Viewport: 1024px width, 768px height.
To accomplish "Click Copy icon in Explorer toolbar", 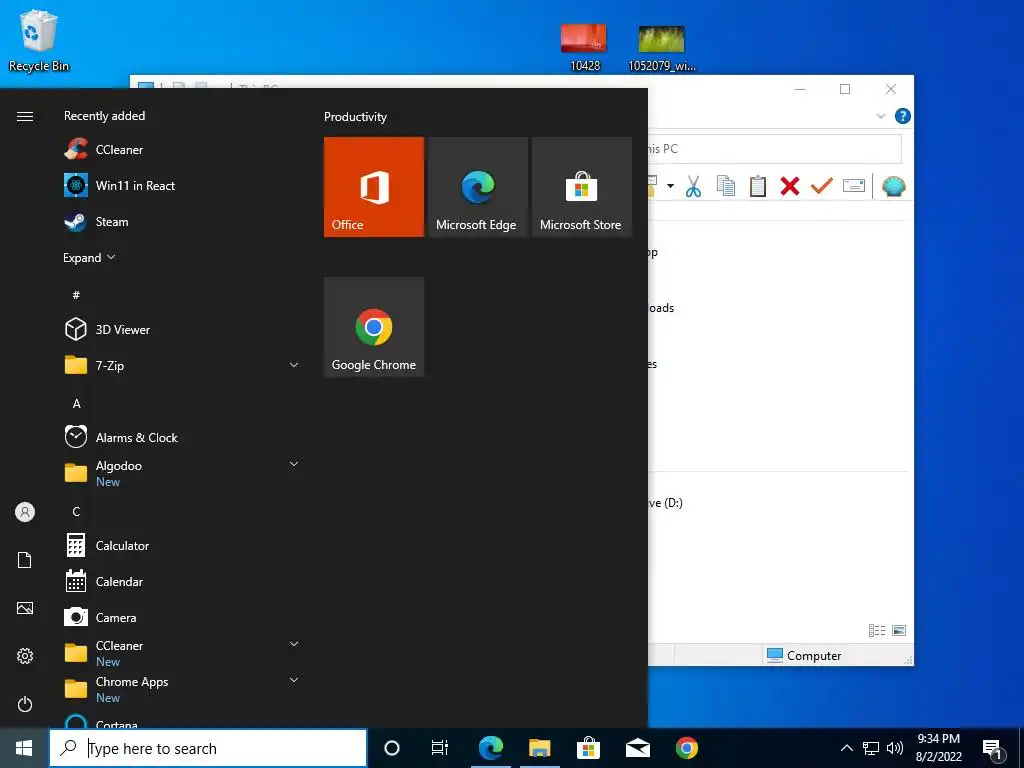I will (x=726, y=187).
